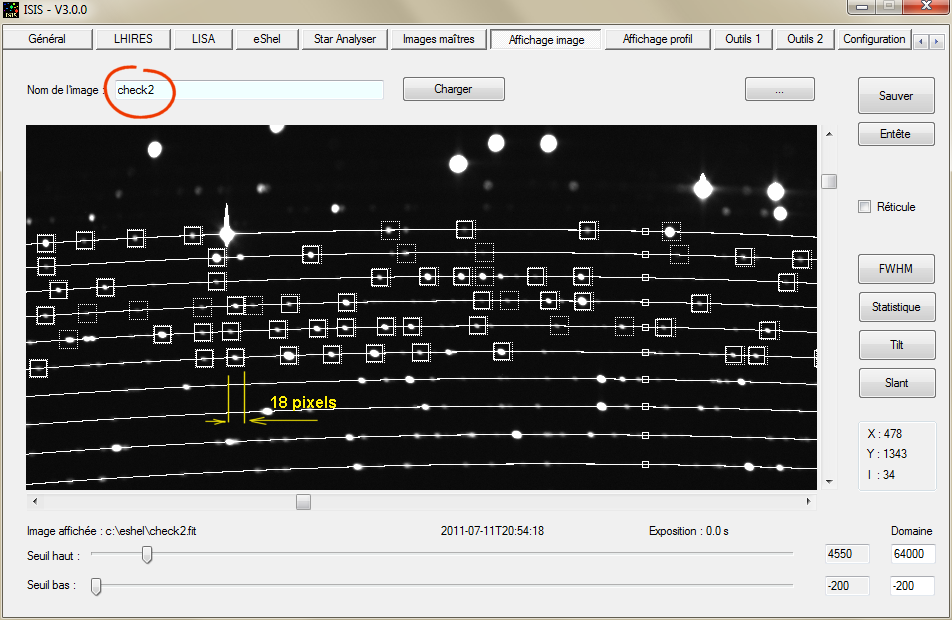Enable the Réticule checkbox
Image resolution: width=952 pixels, height=620 pixels.
(864, 207)
